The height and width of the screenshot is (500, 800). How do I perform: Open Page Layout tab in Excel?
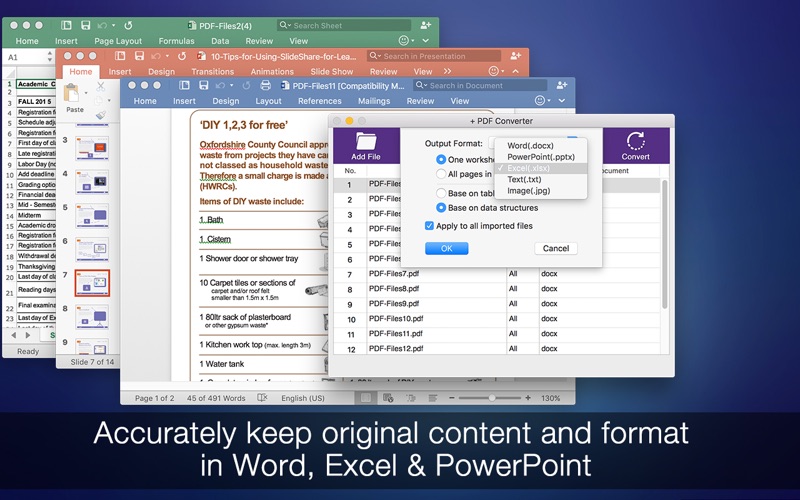(118, 41)
